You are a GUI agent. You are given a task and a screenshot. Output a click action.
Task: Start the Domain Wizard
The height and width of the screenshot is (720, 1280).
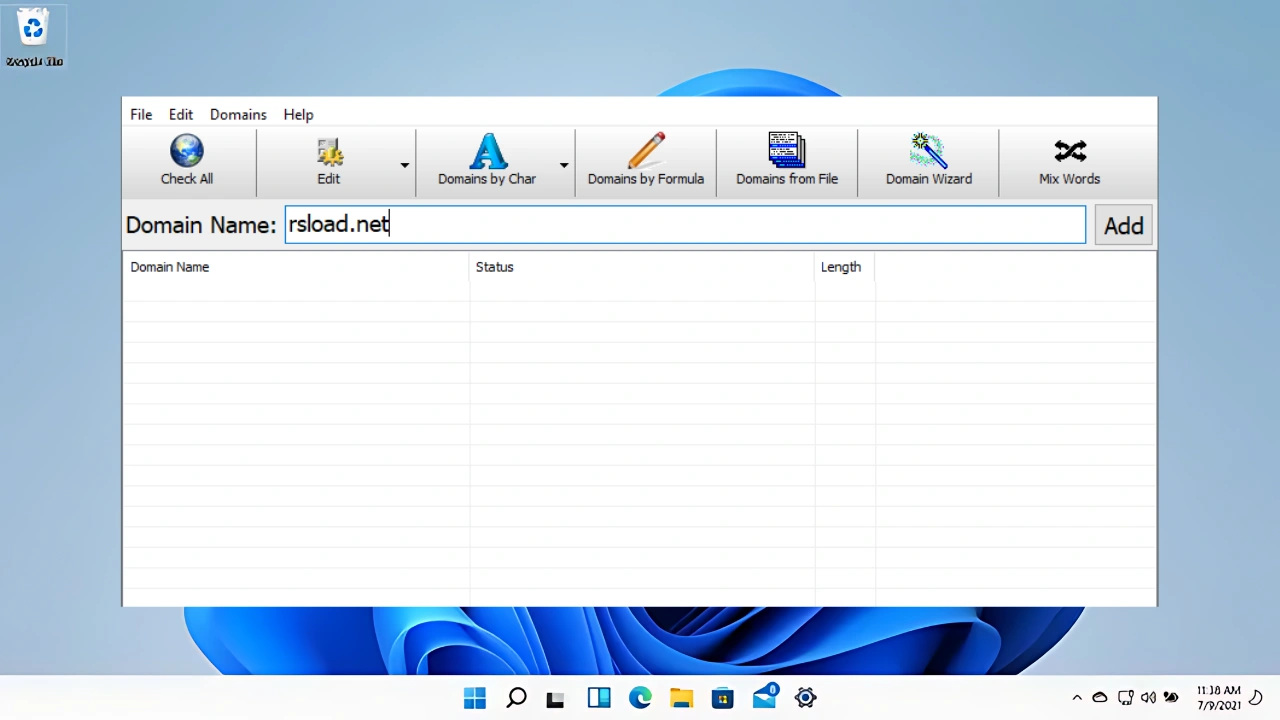[929, 162]
